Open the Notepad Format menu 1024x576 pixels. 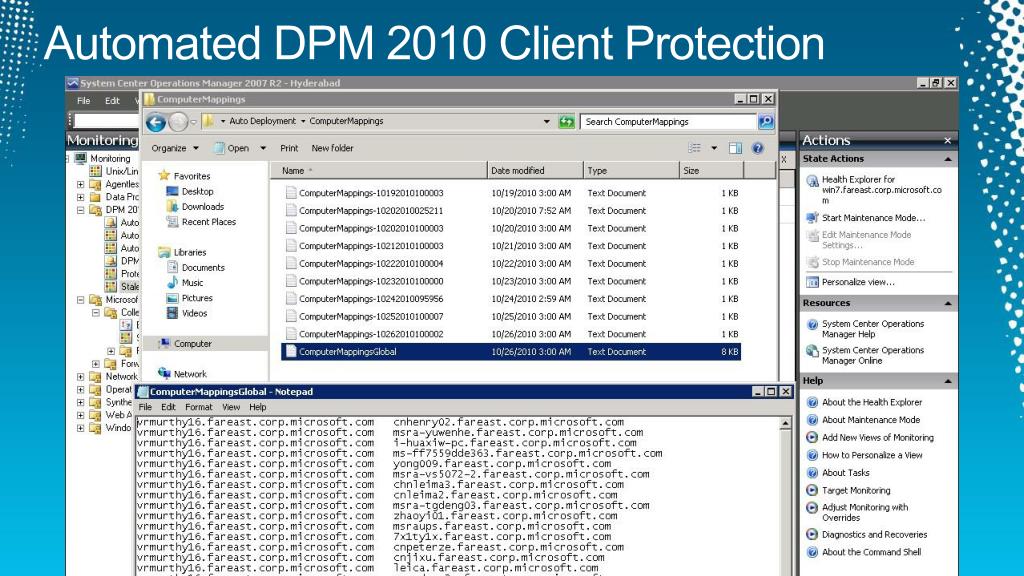199,407
